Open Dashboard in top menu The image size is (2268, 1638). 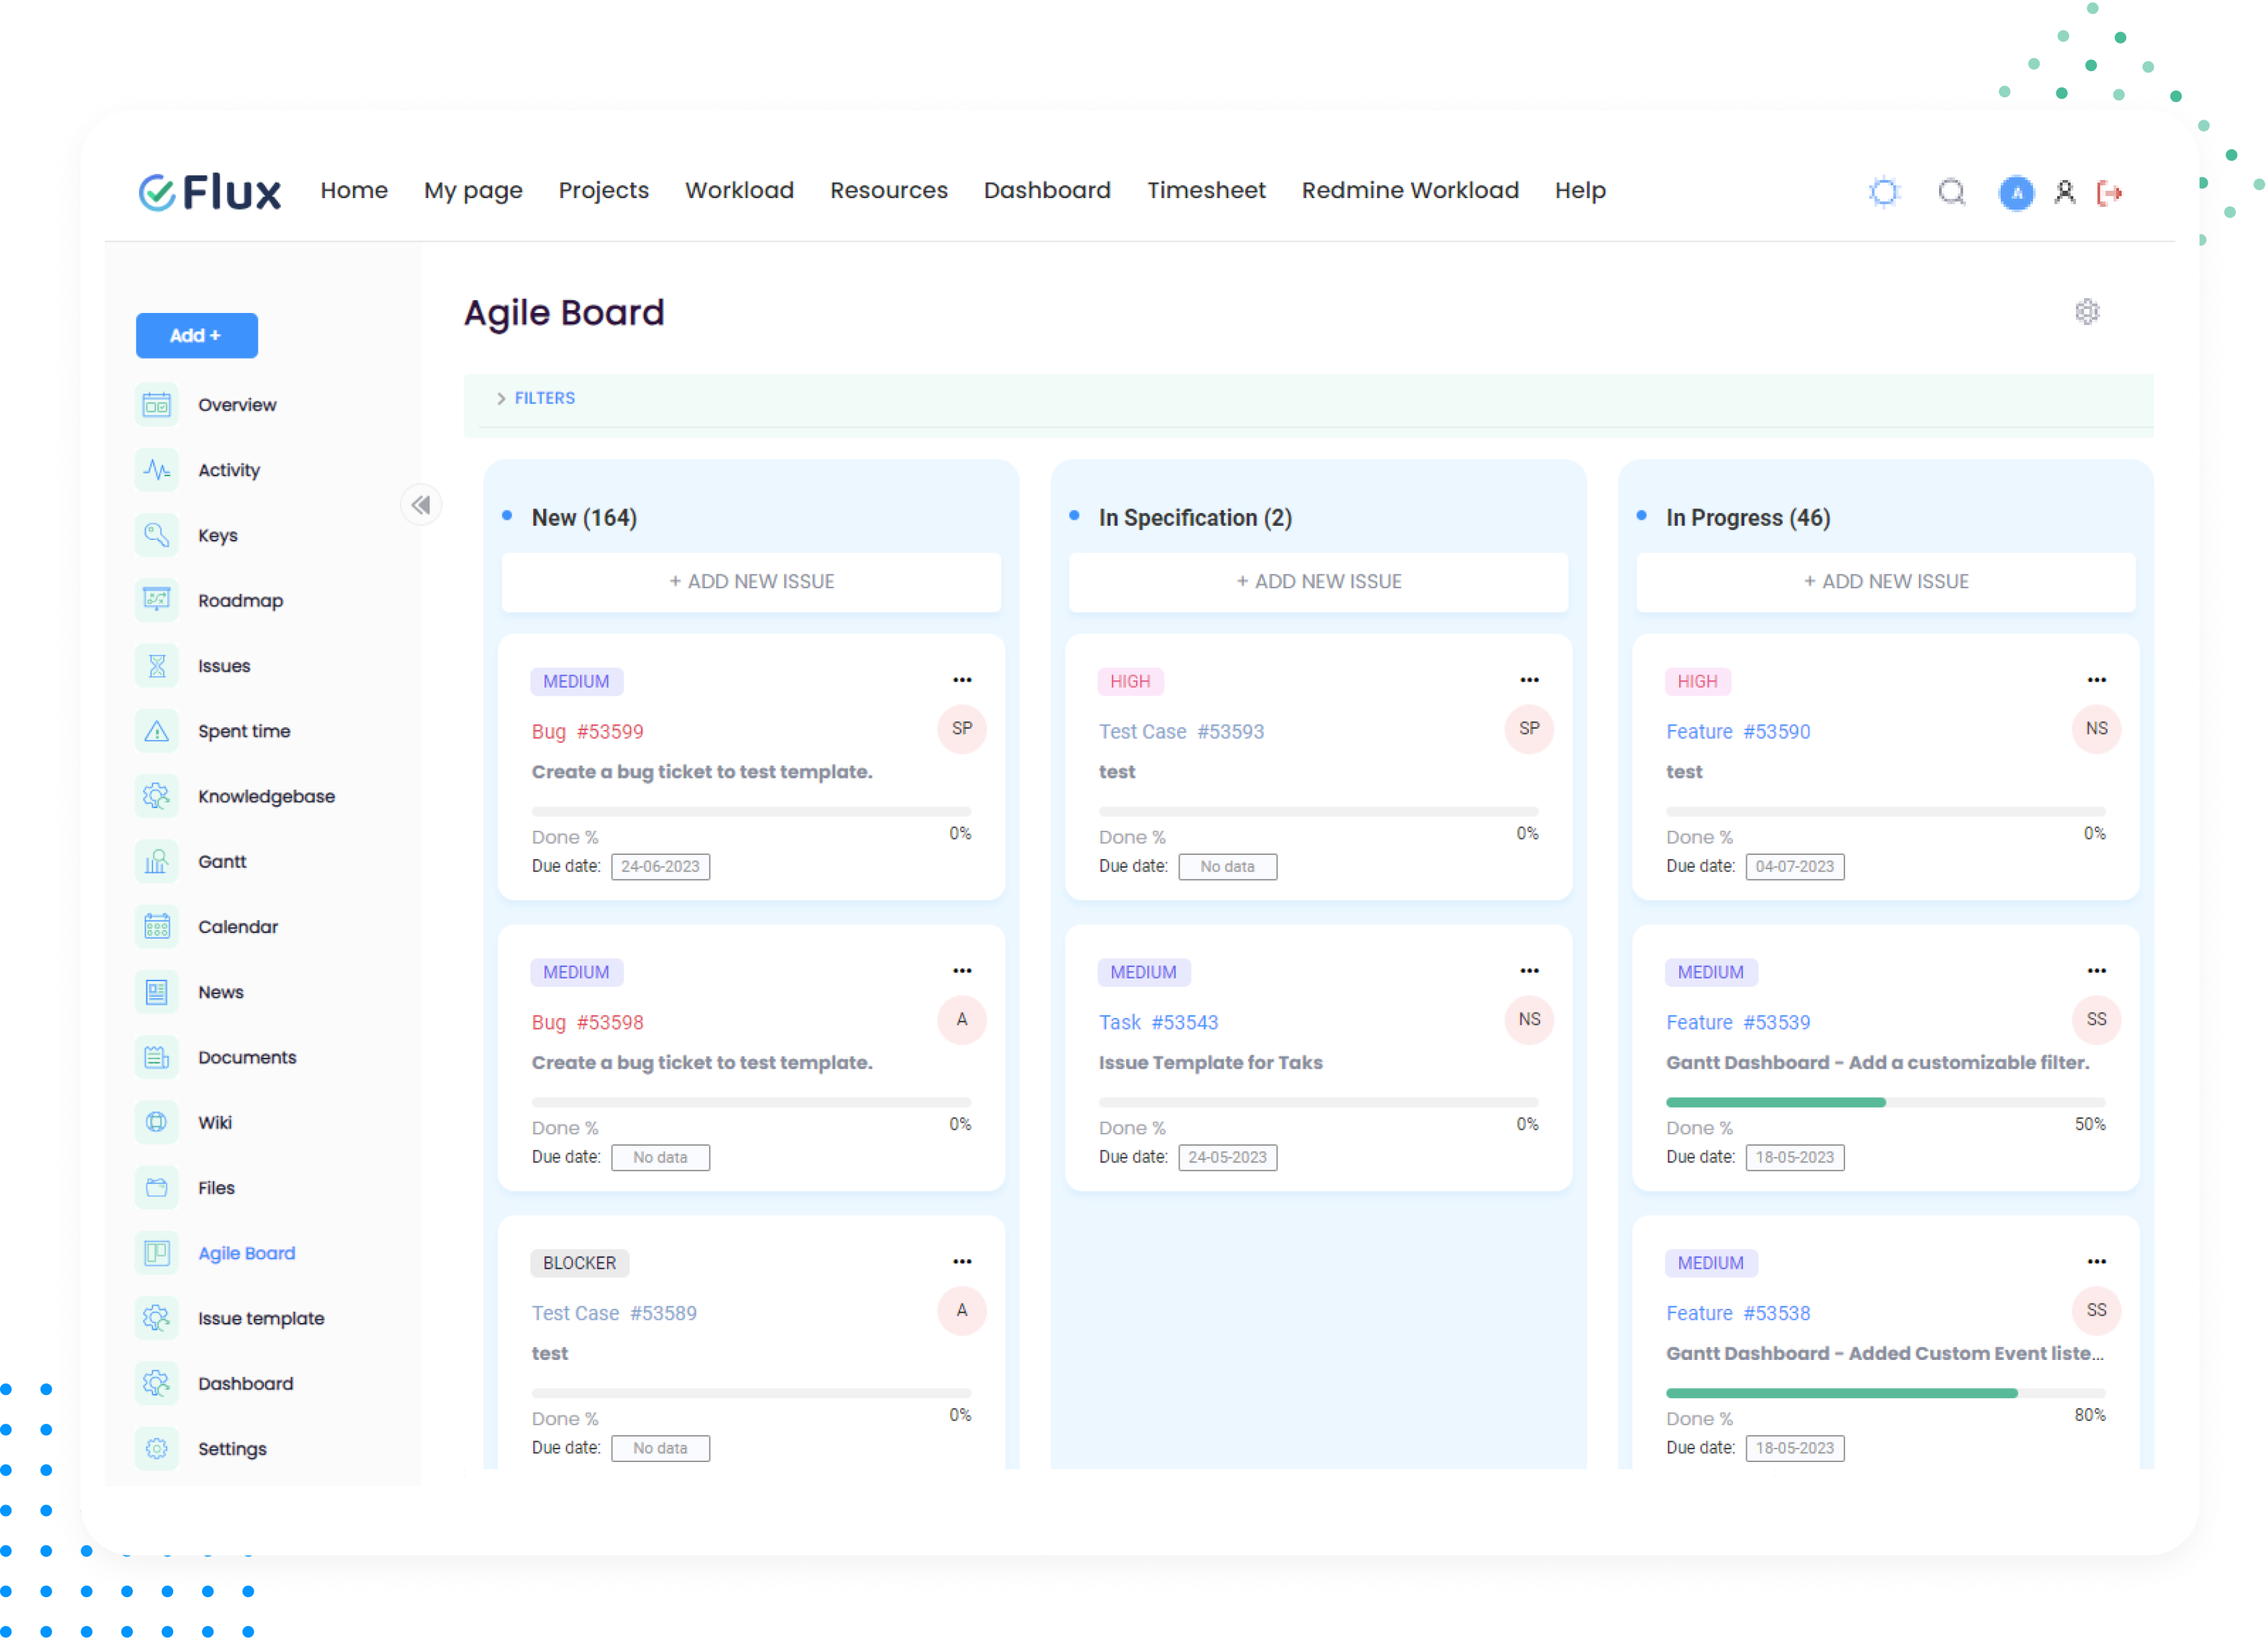point(1046,190)
